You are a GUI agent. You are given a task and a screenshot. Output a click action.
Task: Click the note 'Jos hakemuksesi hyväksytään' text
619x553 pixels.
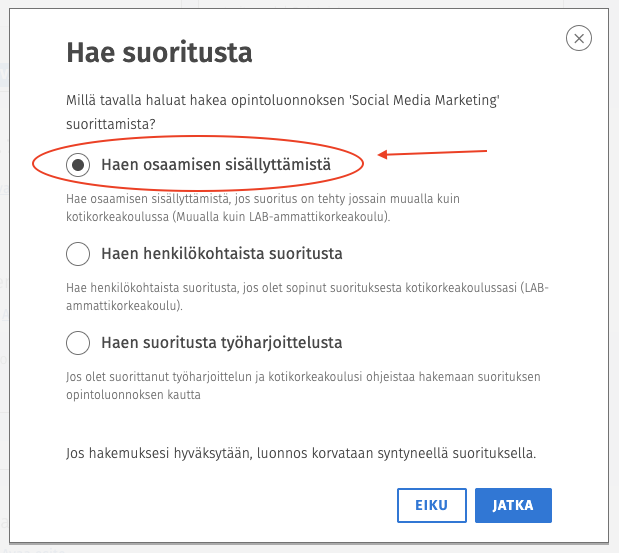pos(301,453)
